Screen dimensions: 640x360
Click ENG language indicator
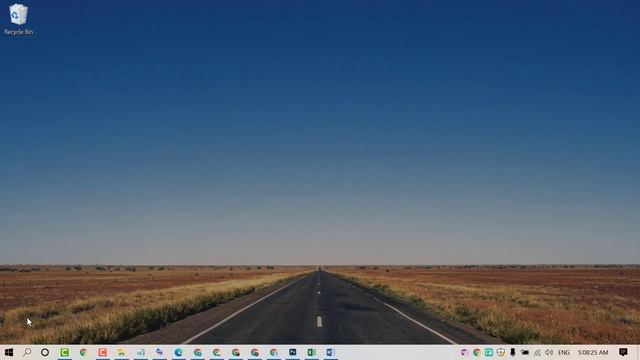click(564, 352)
